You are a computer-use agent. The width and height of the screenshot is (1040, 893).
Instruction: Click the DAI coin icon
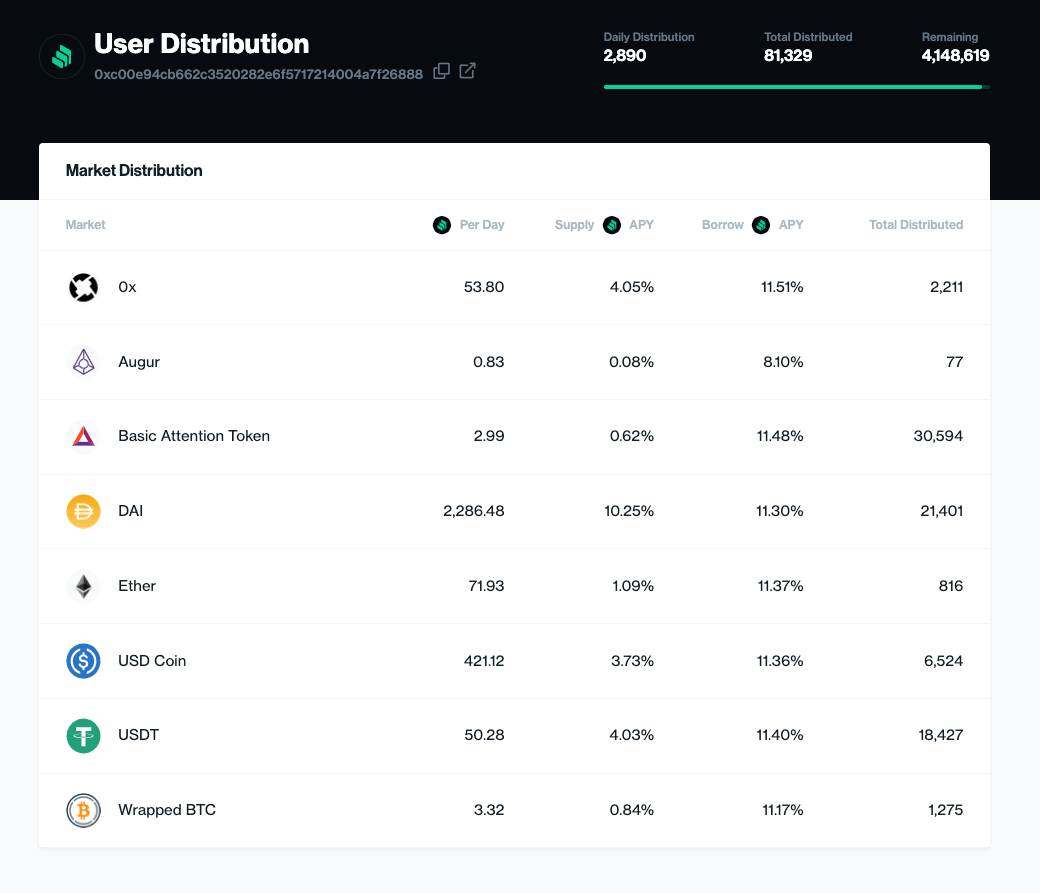pos(83,511)
